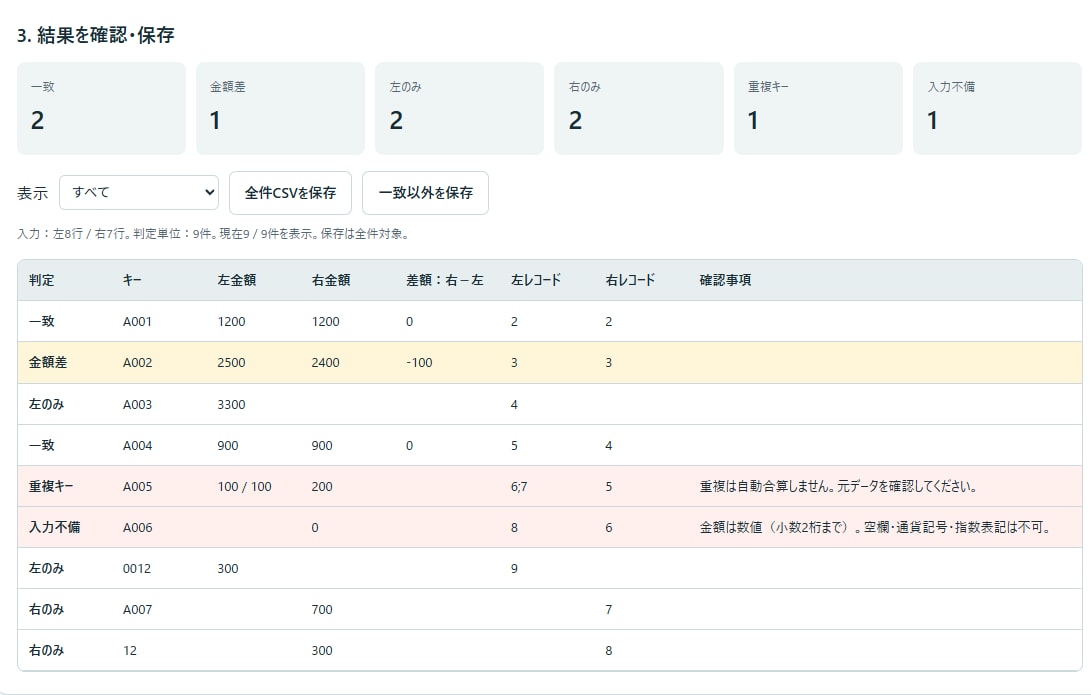Click the left amount 2500
The width and height of the screenshot is (1091, 695).
[x=231, y=362]
